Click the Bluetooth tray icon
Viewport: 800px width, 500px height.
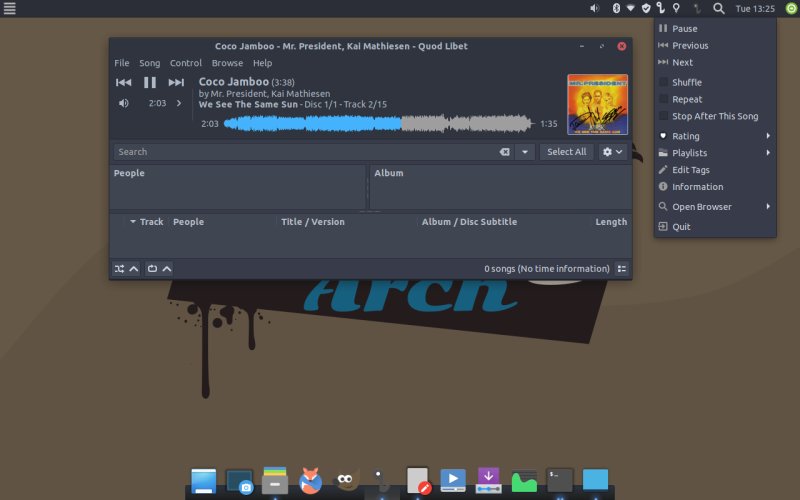point(616,8)
